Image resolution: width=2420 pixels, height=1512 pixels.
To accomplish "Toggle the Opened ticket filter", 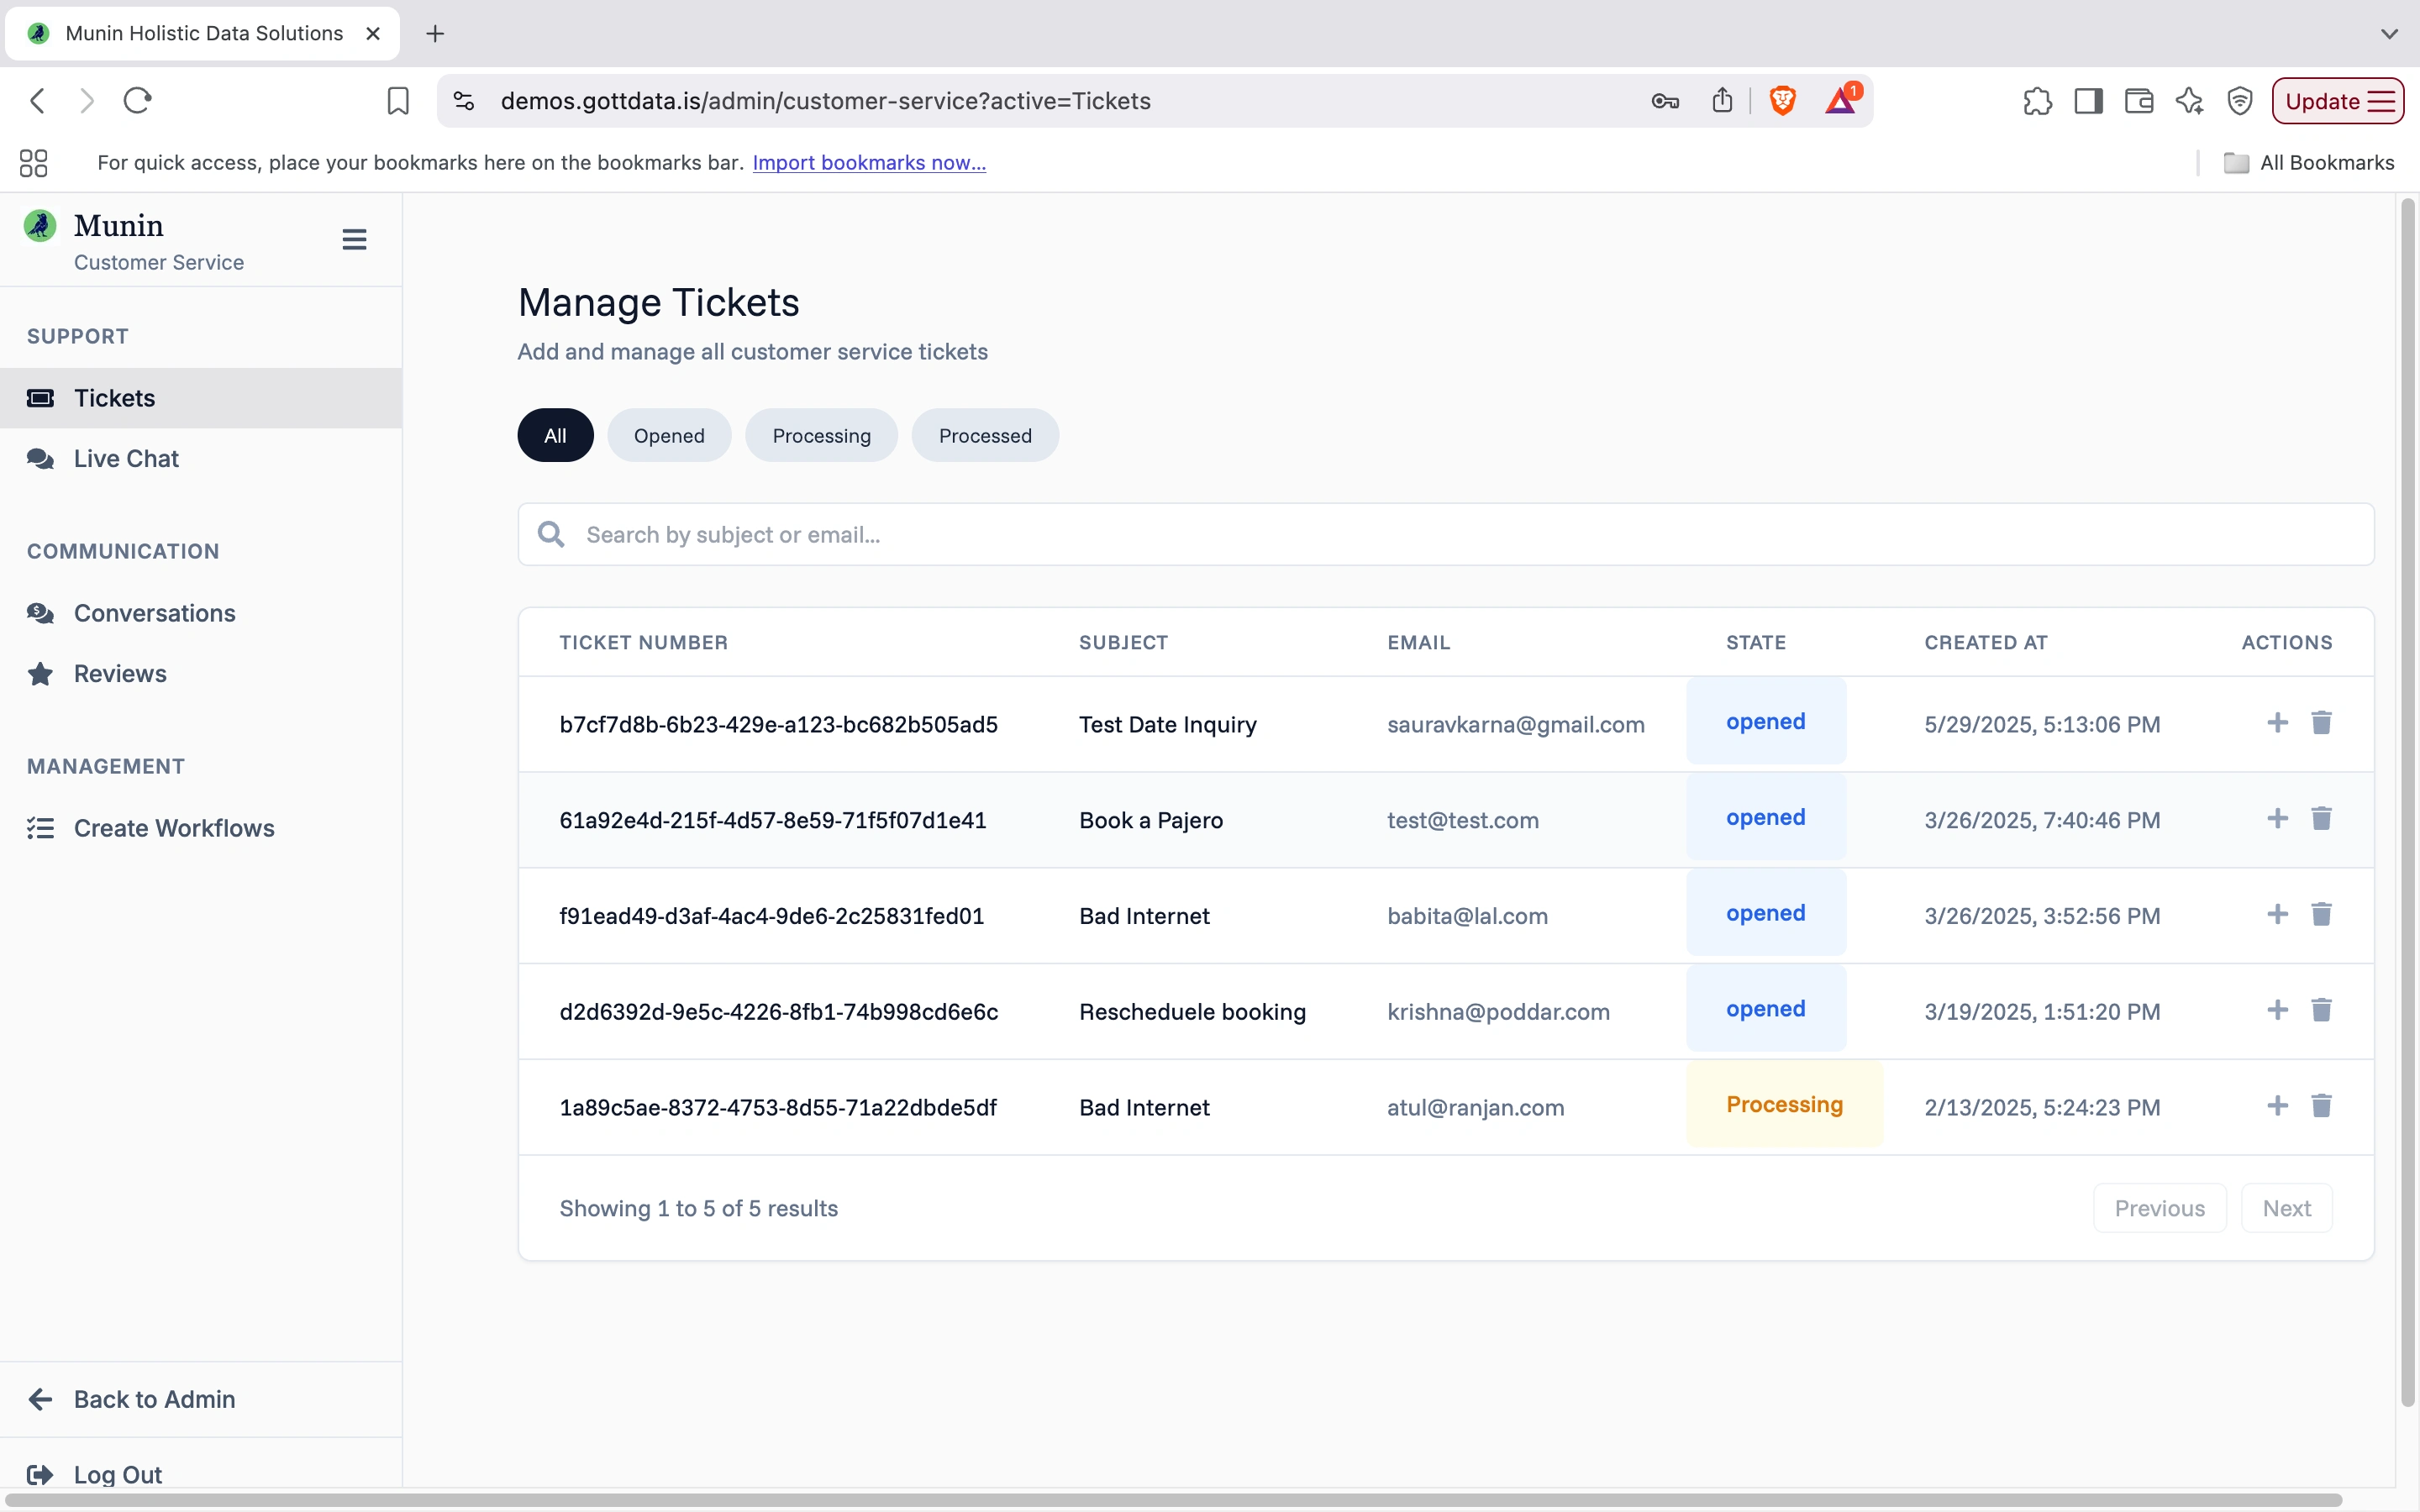I will [x=669, y=435].
